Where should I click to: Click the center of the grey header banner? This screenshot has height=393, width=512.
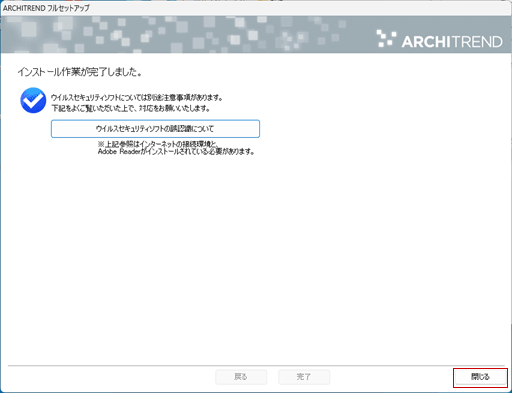point(256,34)
